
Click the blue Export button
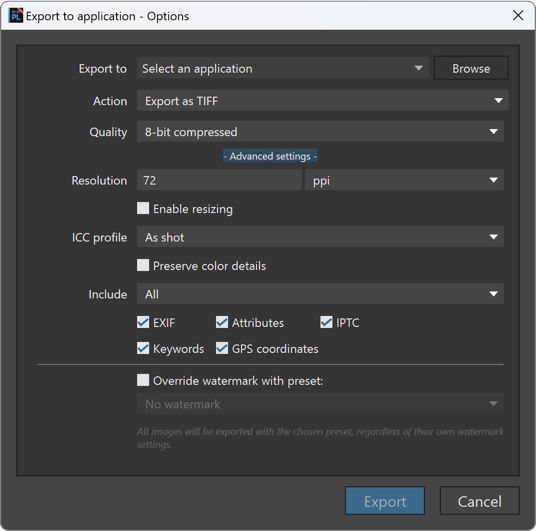point(385,501)
